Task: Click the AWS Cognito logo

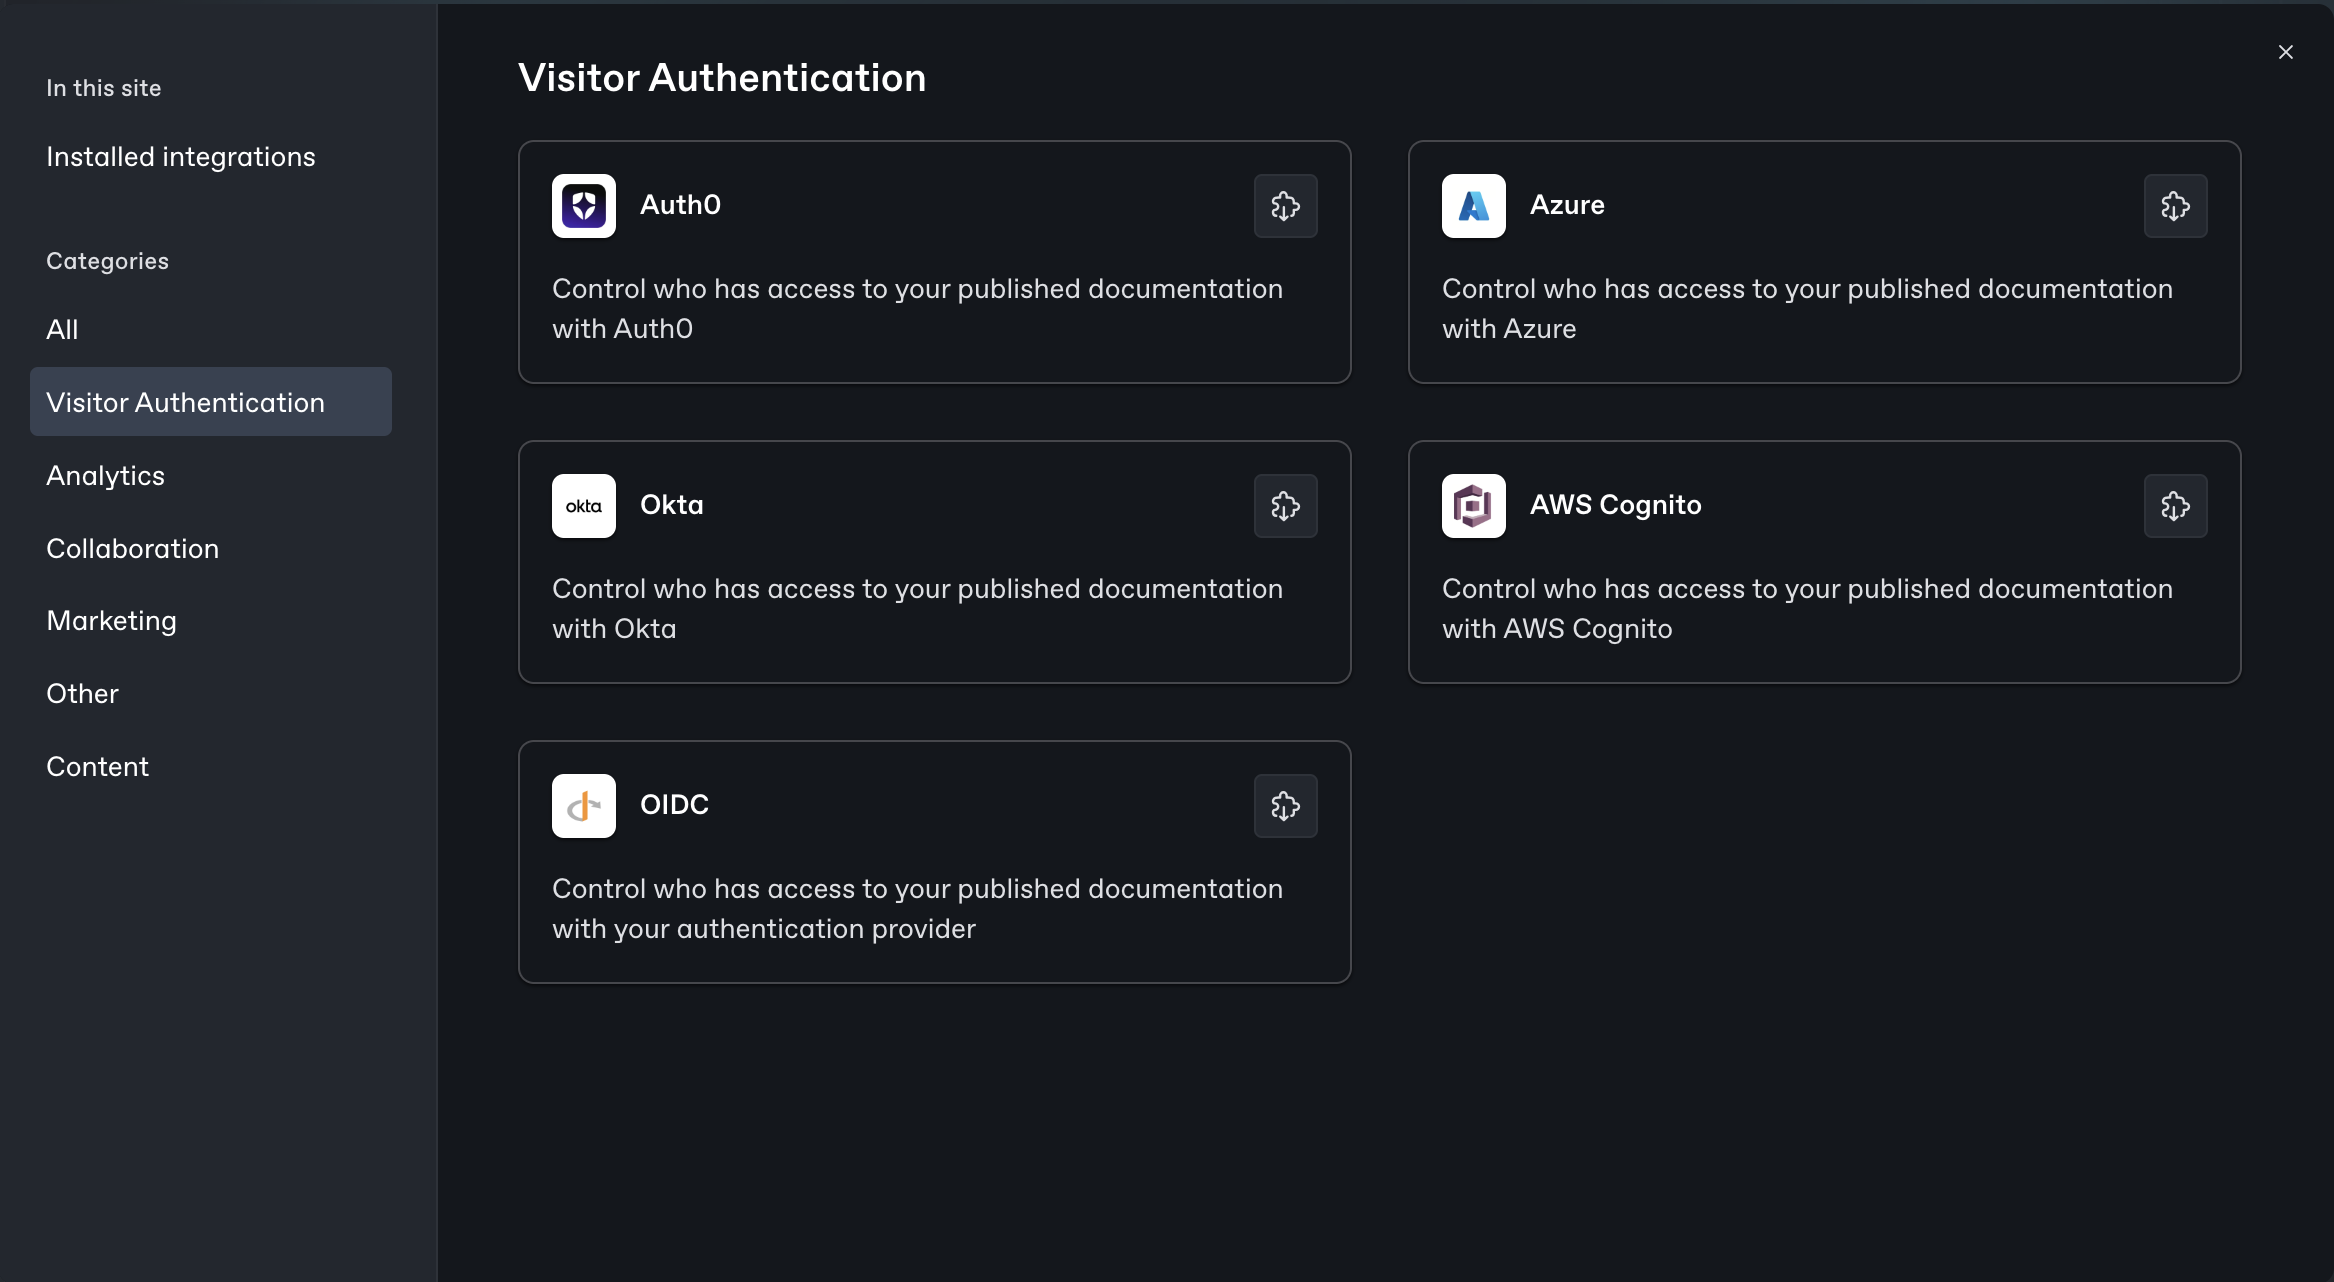Action: [x=1473, y=506]
